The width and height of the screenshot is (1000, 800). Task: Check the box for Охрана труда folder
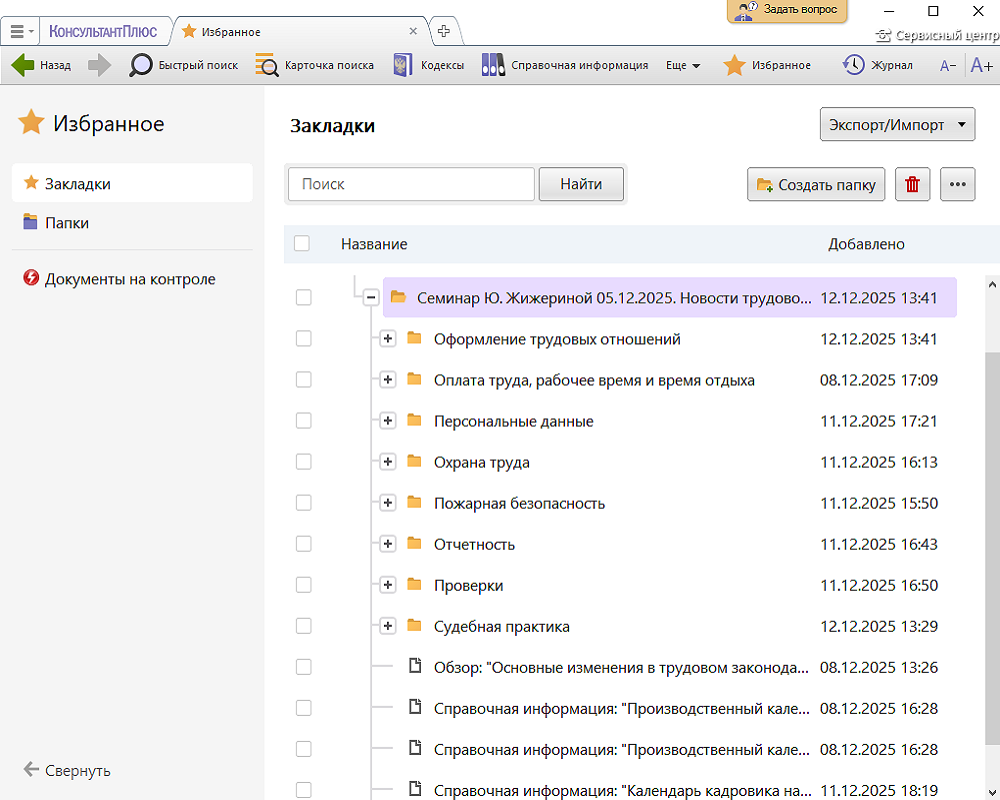pos(304,462)
